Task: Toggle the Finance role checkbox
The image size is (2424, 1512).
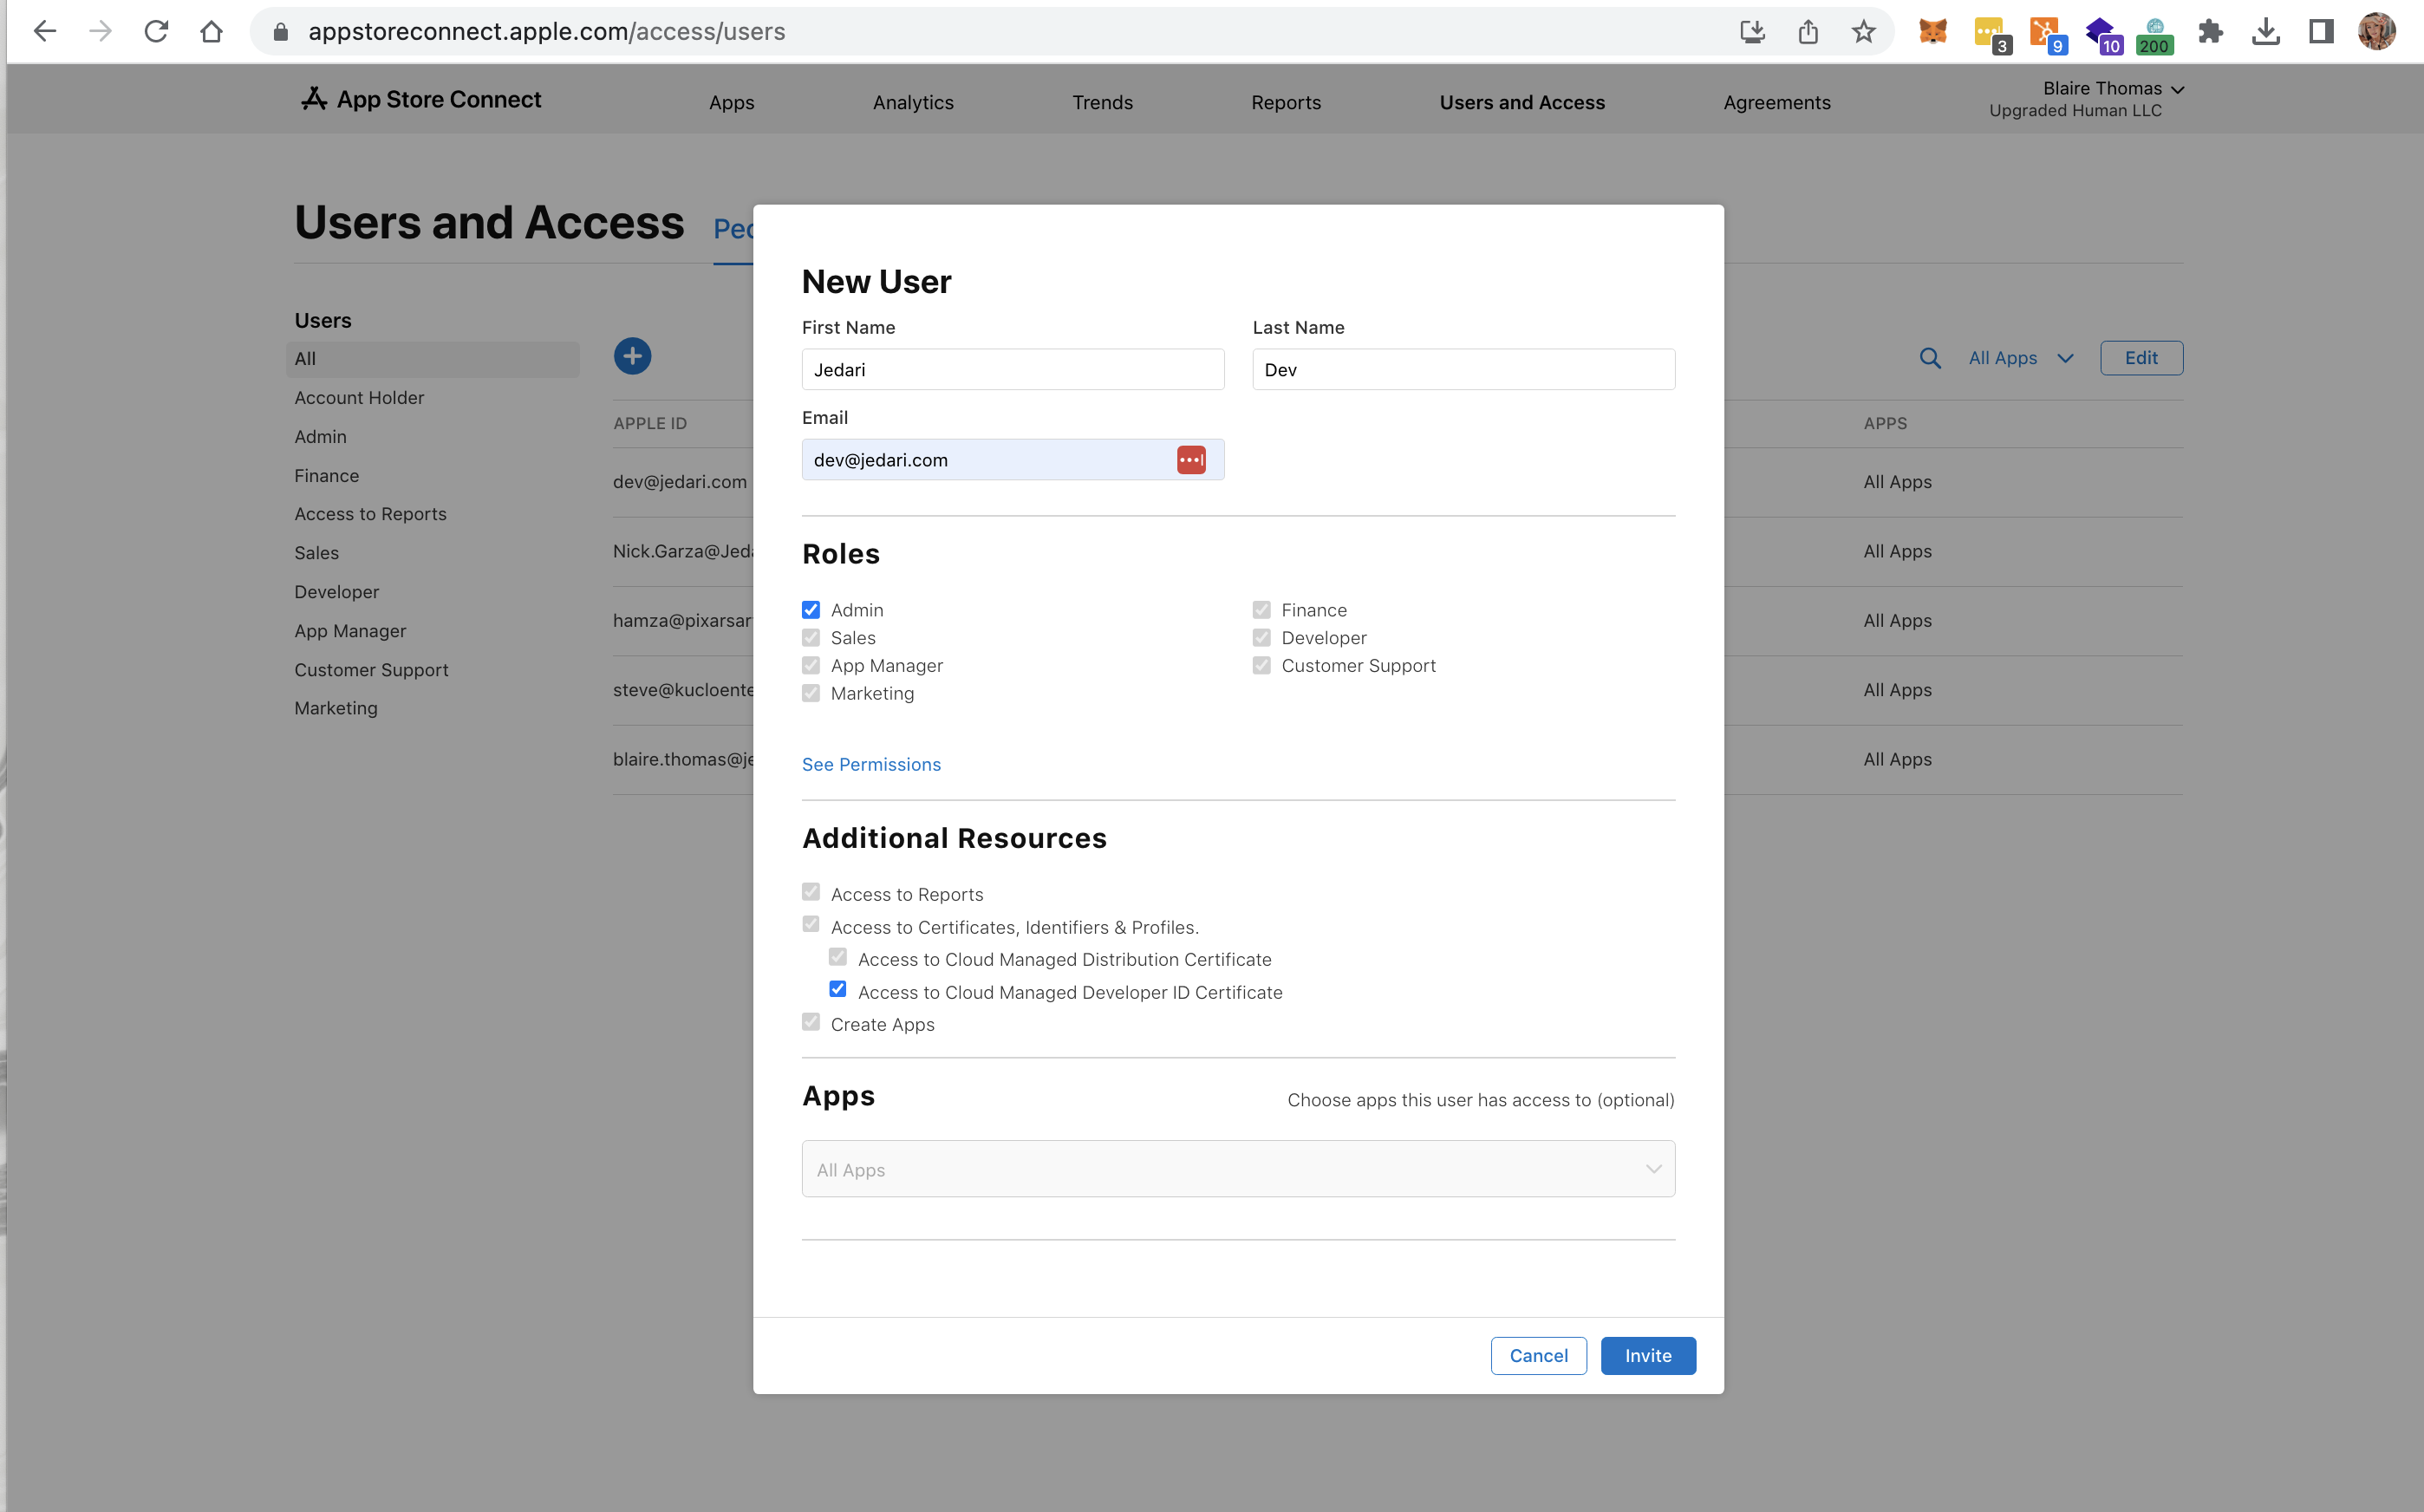Action: coord(1261,610)
